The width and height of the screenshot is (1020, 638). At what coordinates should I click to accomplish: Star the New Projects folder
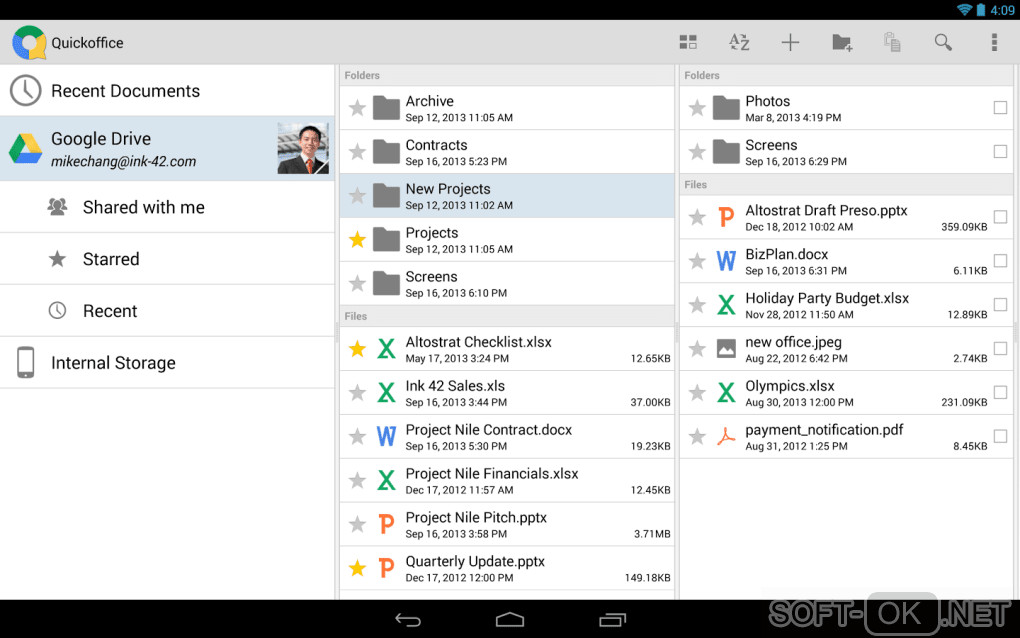pyautogui.click(x=357, y=196)
